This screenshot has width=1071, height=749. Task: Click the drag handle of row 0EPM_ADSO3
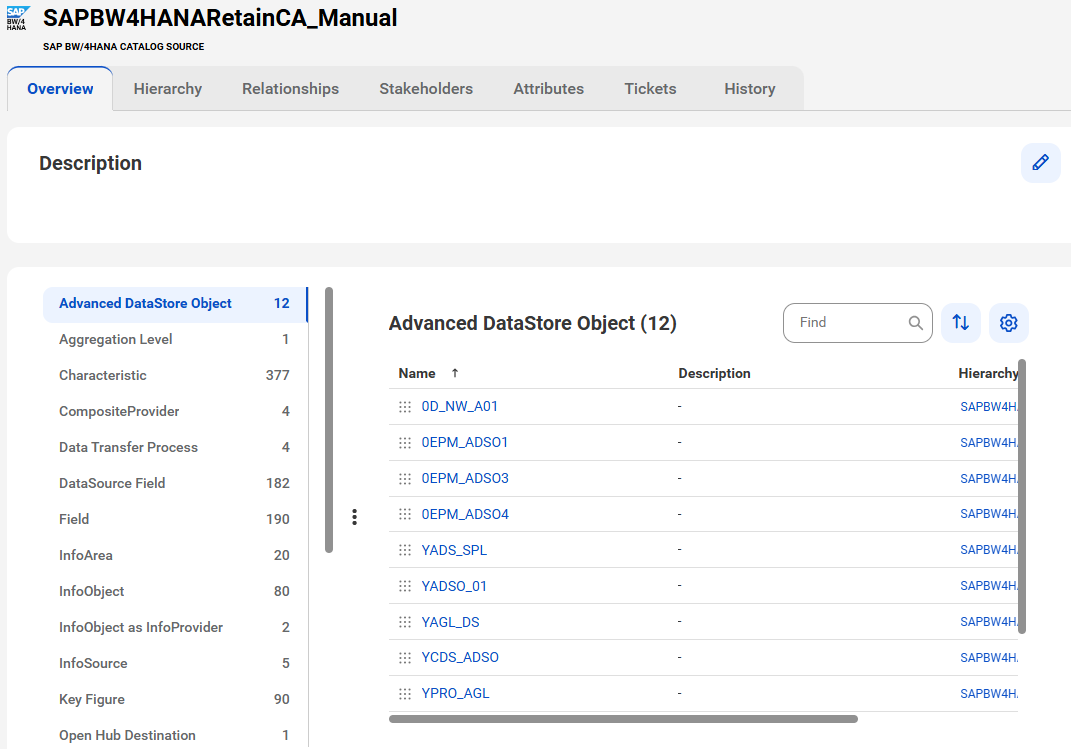pyautogui.click(x=404, y=478)
